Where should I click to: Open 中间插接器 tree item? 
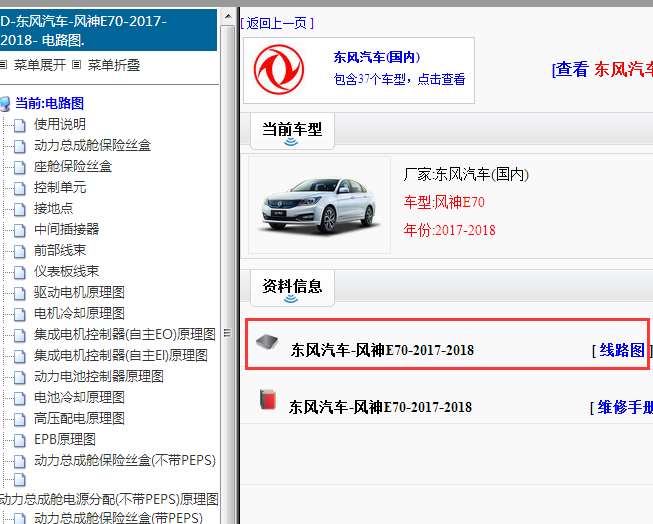click(x=67, y=229)
